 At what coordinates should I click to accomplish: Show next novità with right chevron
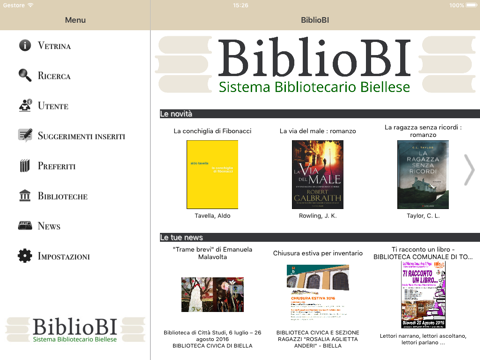(469, 170)
